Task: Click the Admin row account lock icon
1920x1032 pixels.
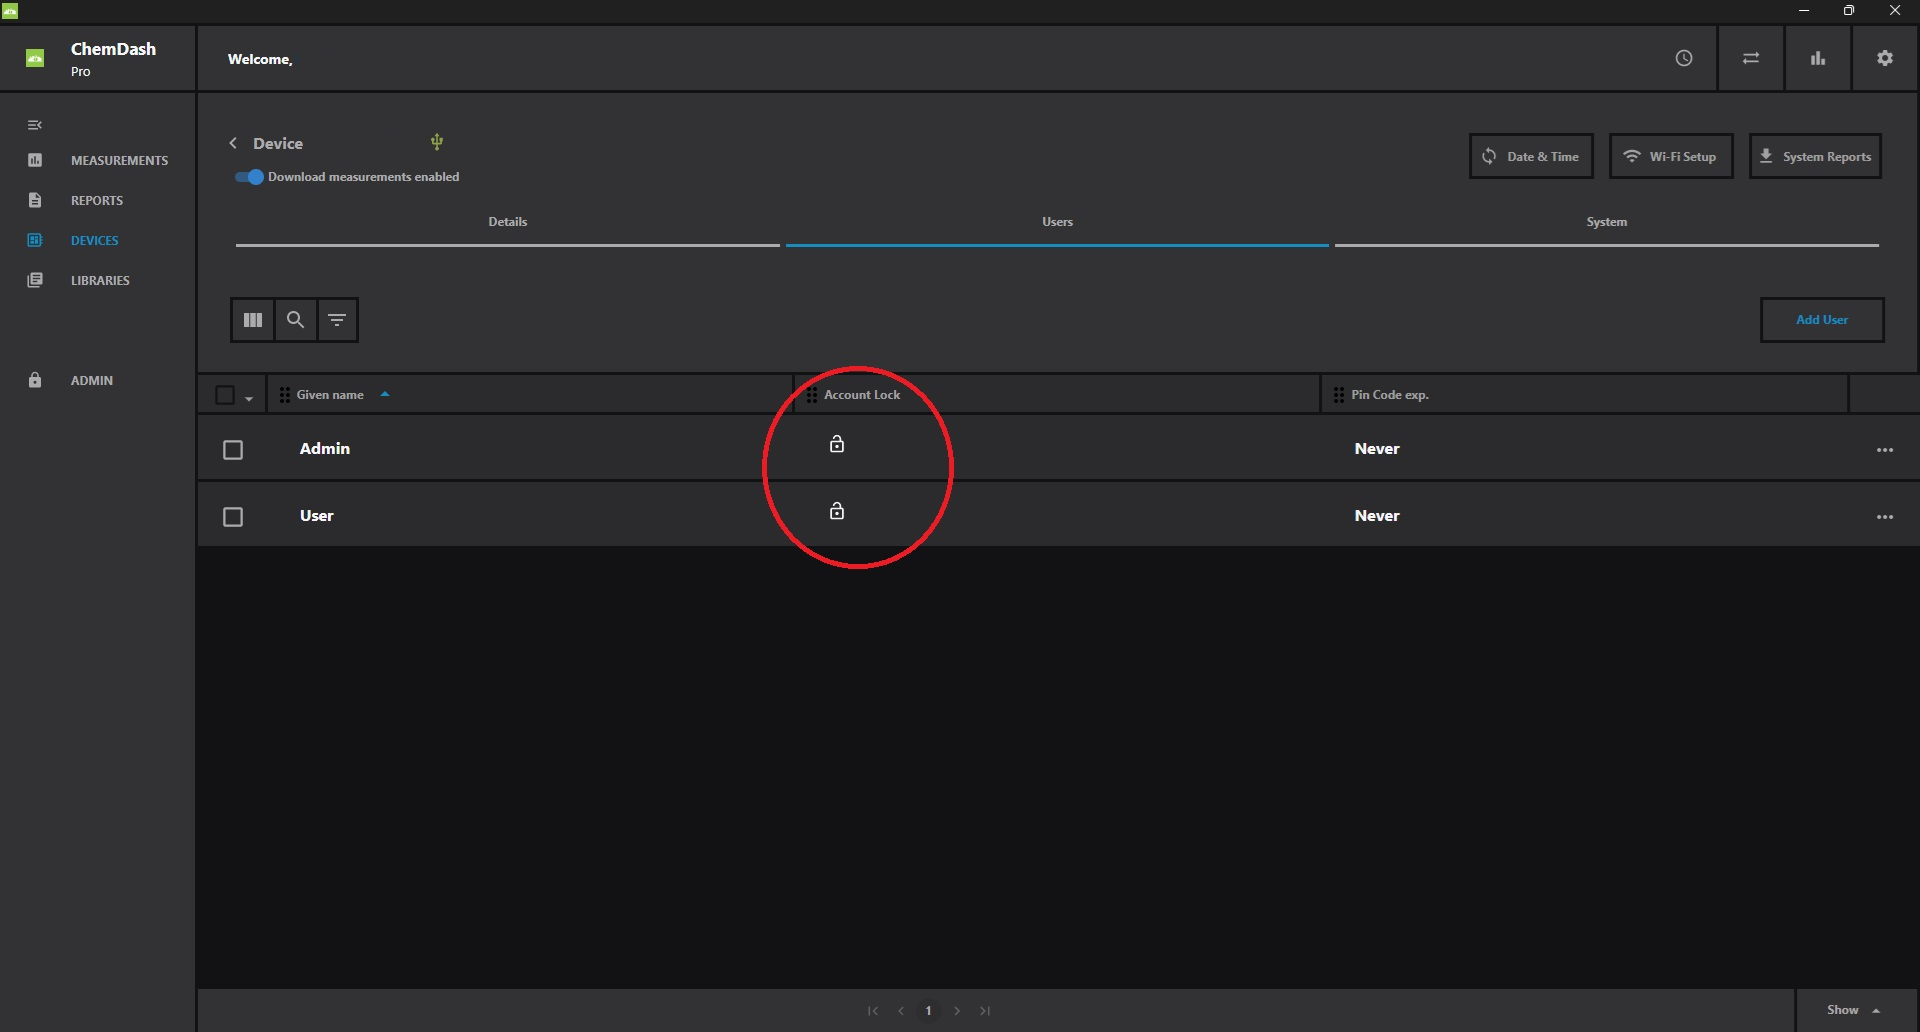Action: tap(837, 445)
